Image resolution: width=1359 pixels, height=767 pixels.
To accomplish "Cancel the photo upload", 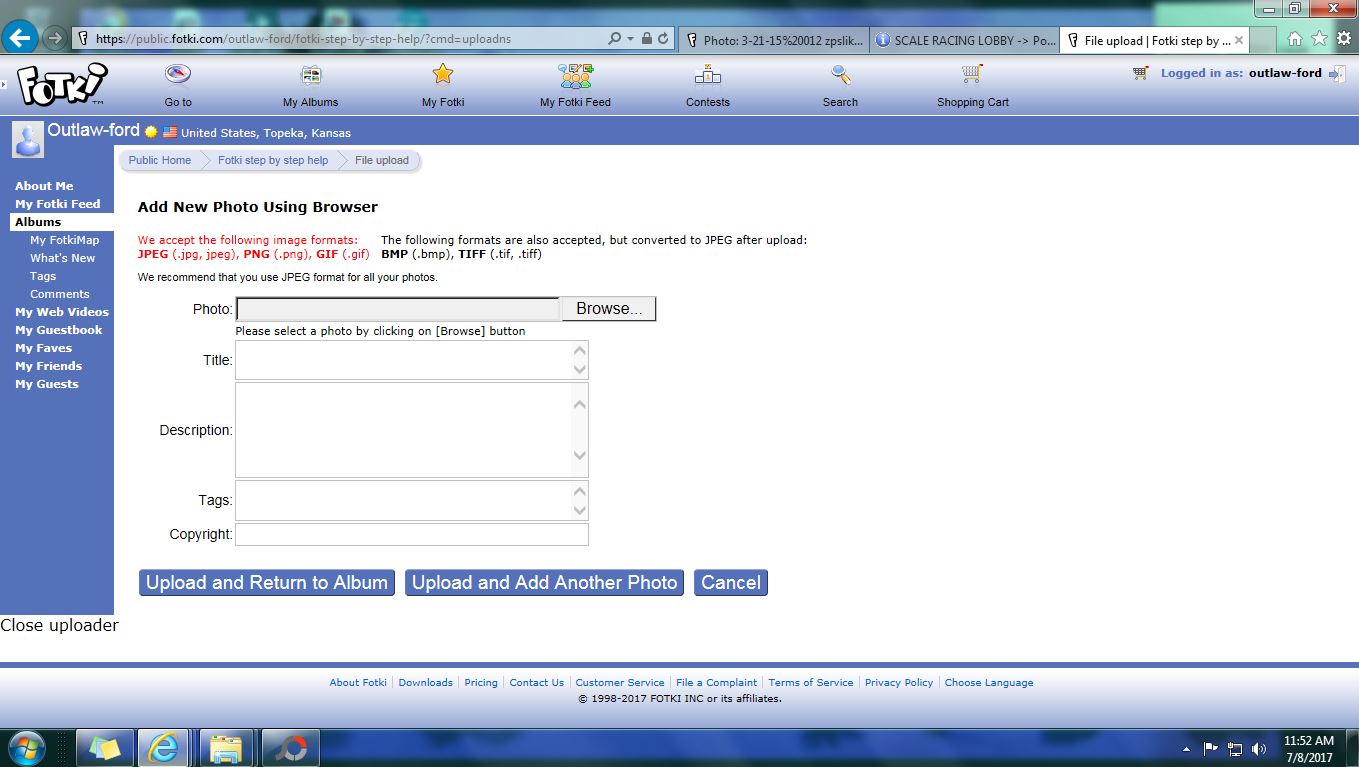I will [x=730, y=583].
